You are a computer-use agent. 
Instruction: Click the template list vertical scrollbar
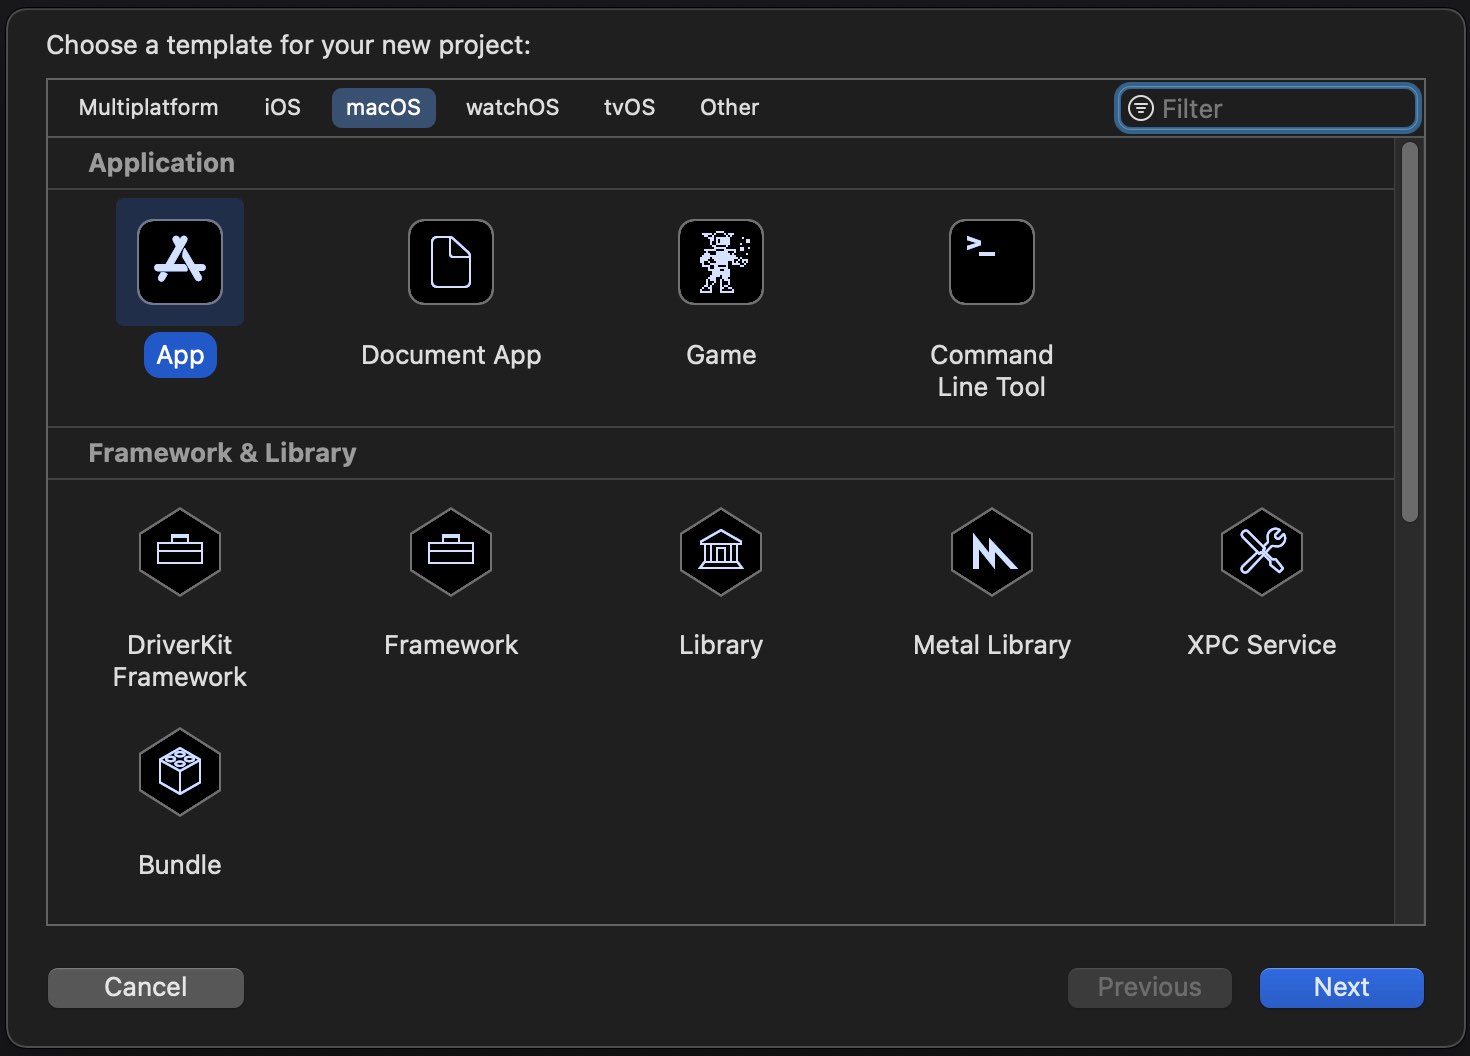(1410, 332)
